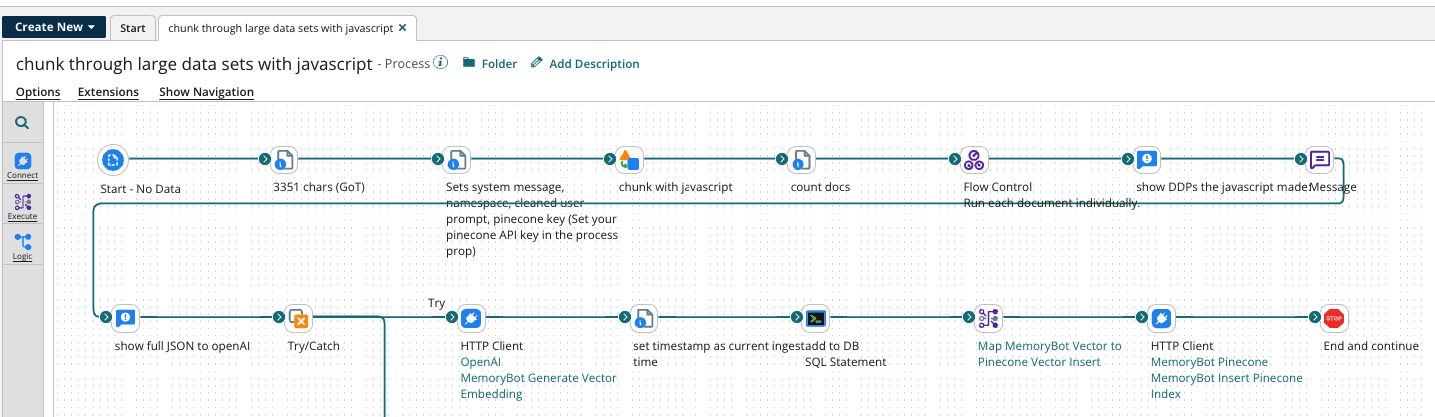Click Add Description link

585,64
